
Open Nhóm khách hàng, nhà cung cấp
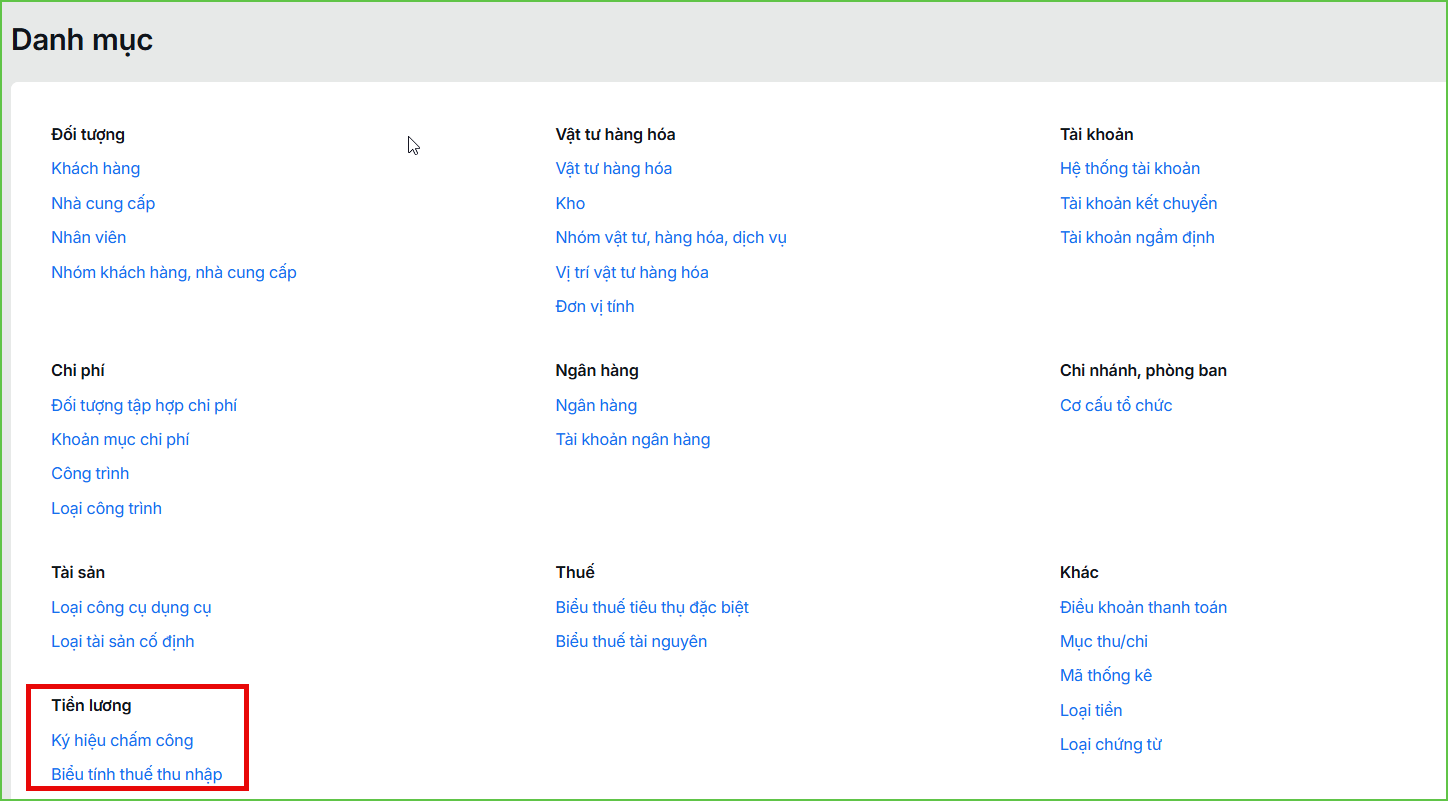(x=174, y=272)
